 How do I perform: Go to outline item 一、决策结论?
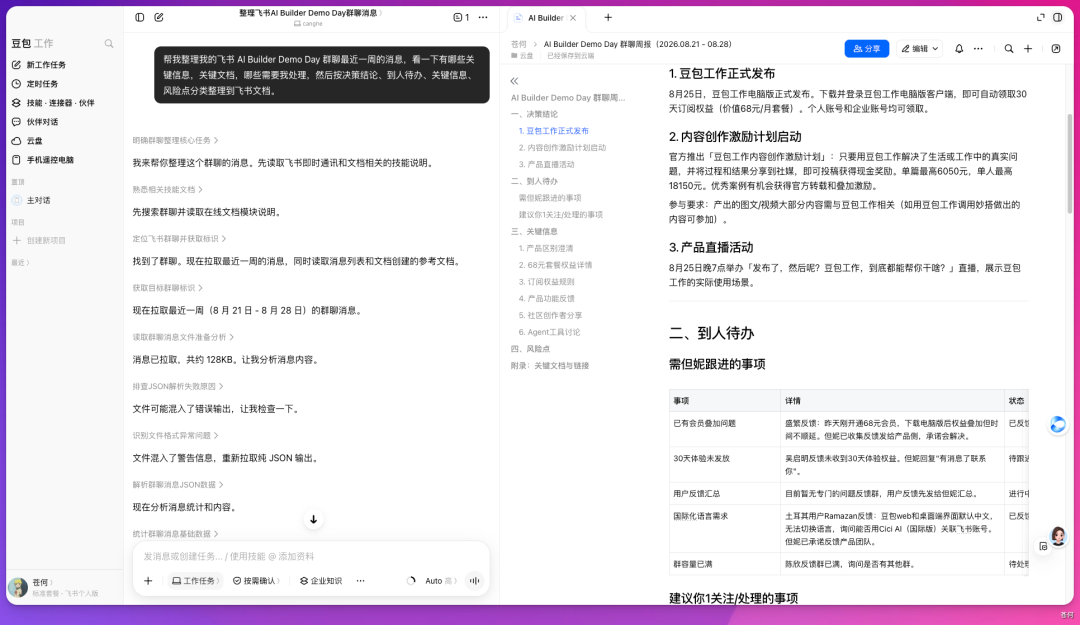[x=534, y=114]
